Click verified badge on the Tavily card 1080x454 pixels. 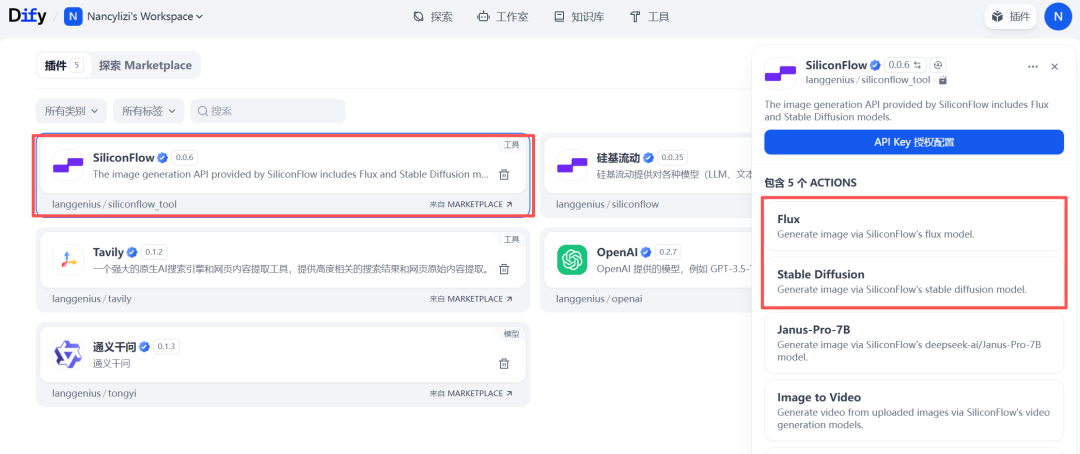132,251
